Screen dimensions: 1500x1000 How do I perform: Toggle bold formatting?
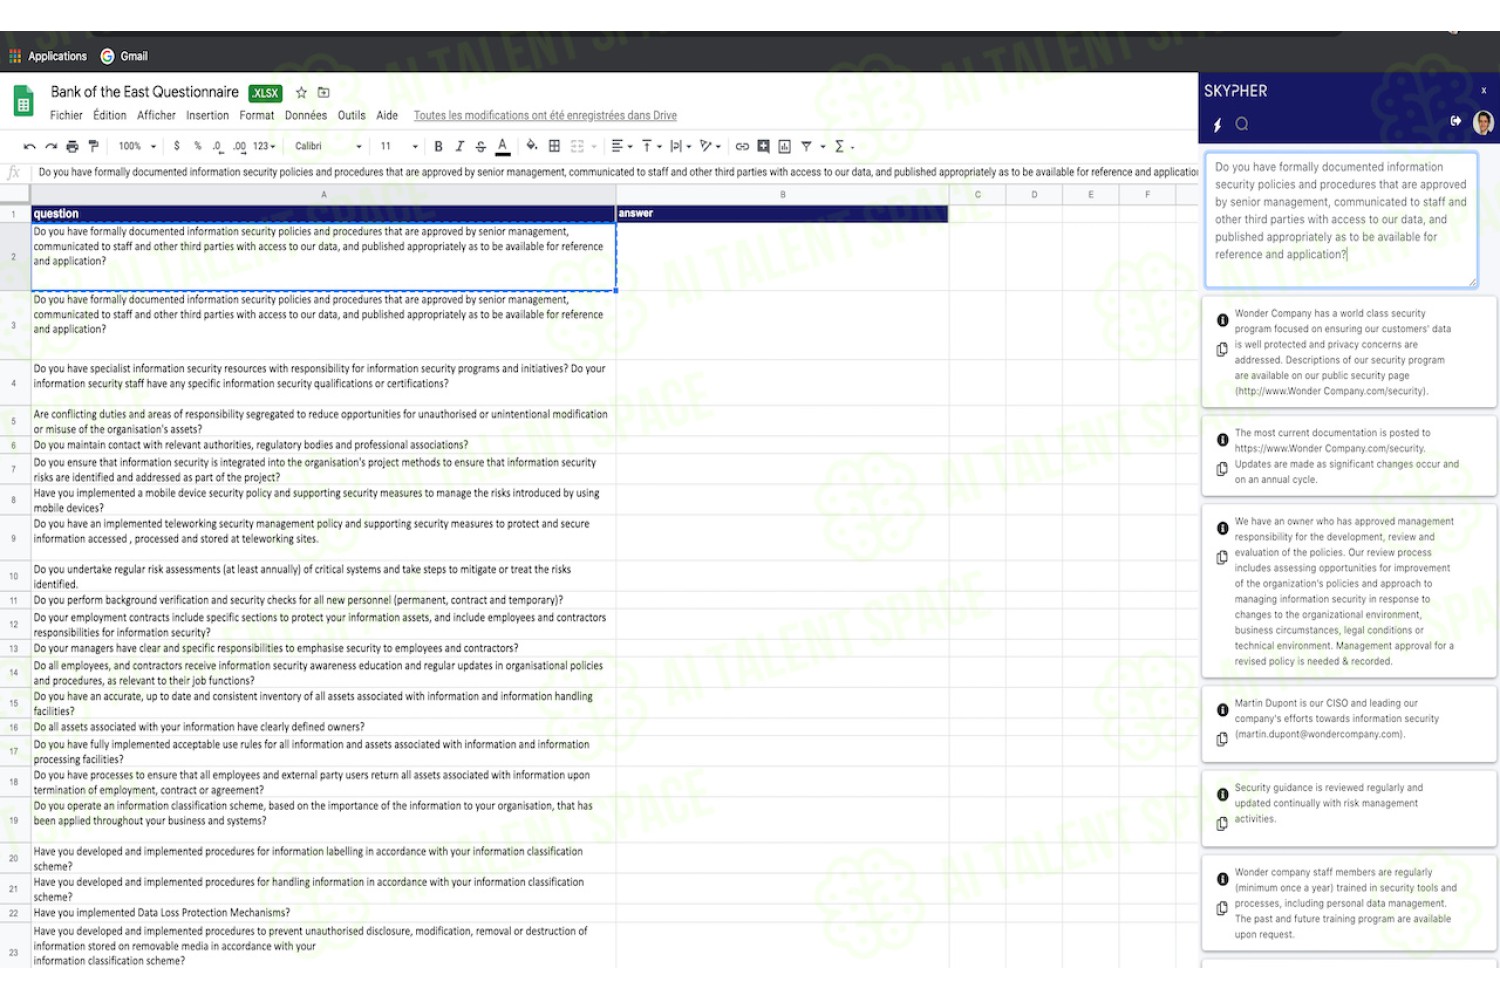(x=438, y=146)
